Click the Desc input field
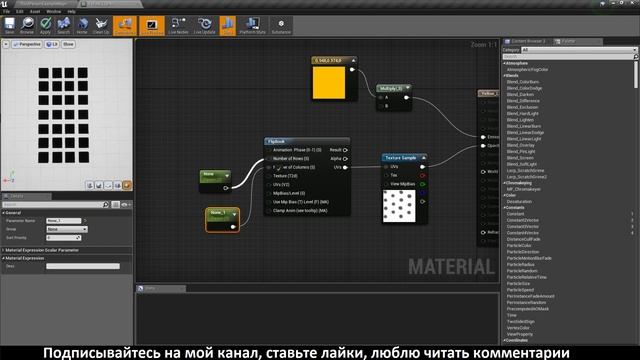This screenshot has width=640, height=360. (x=83, y=266)
